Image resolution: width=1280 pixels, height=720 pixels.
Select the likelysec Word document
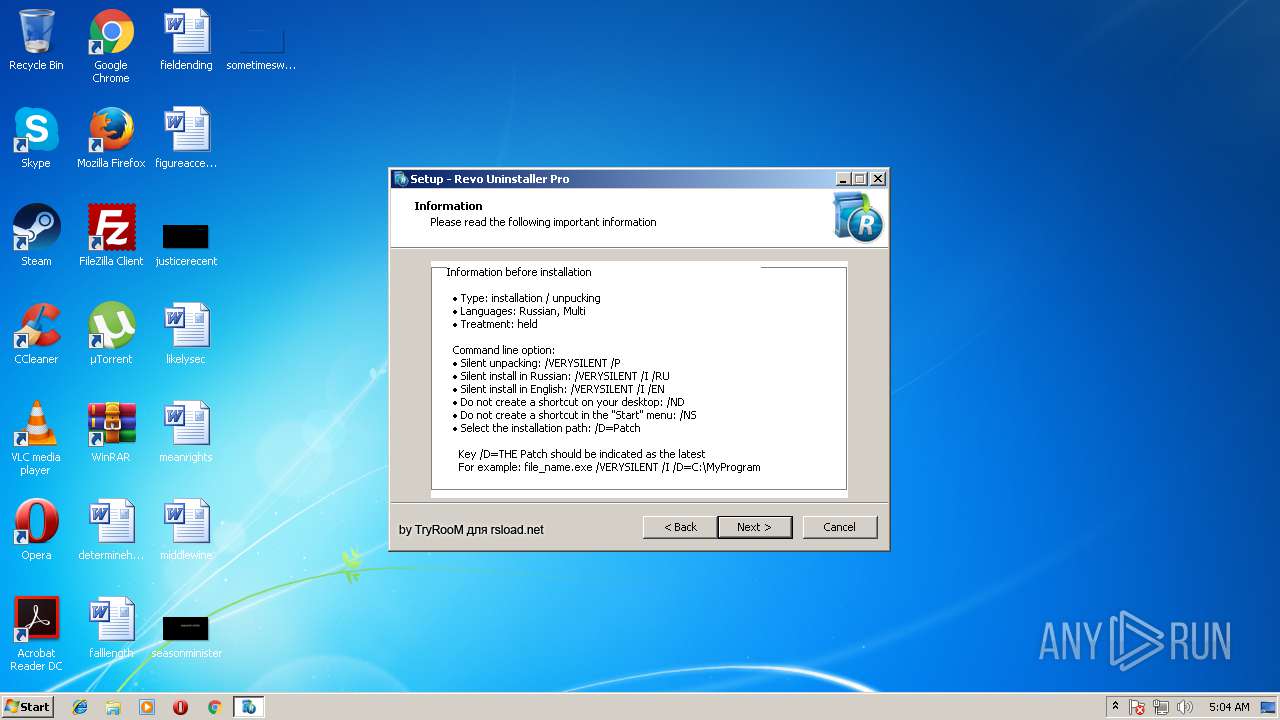tap(186, 334)
